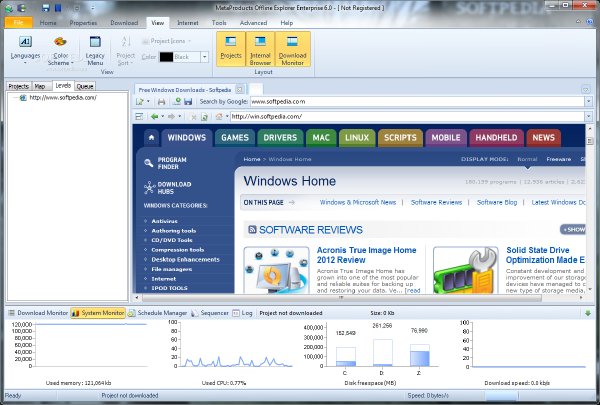Open the Home icon dropdown arrow
Screen dimensions: 600x405
[227, 116]
